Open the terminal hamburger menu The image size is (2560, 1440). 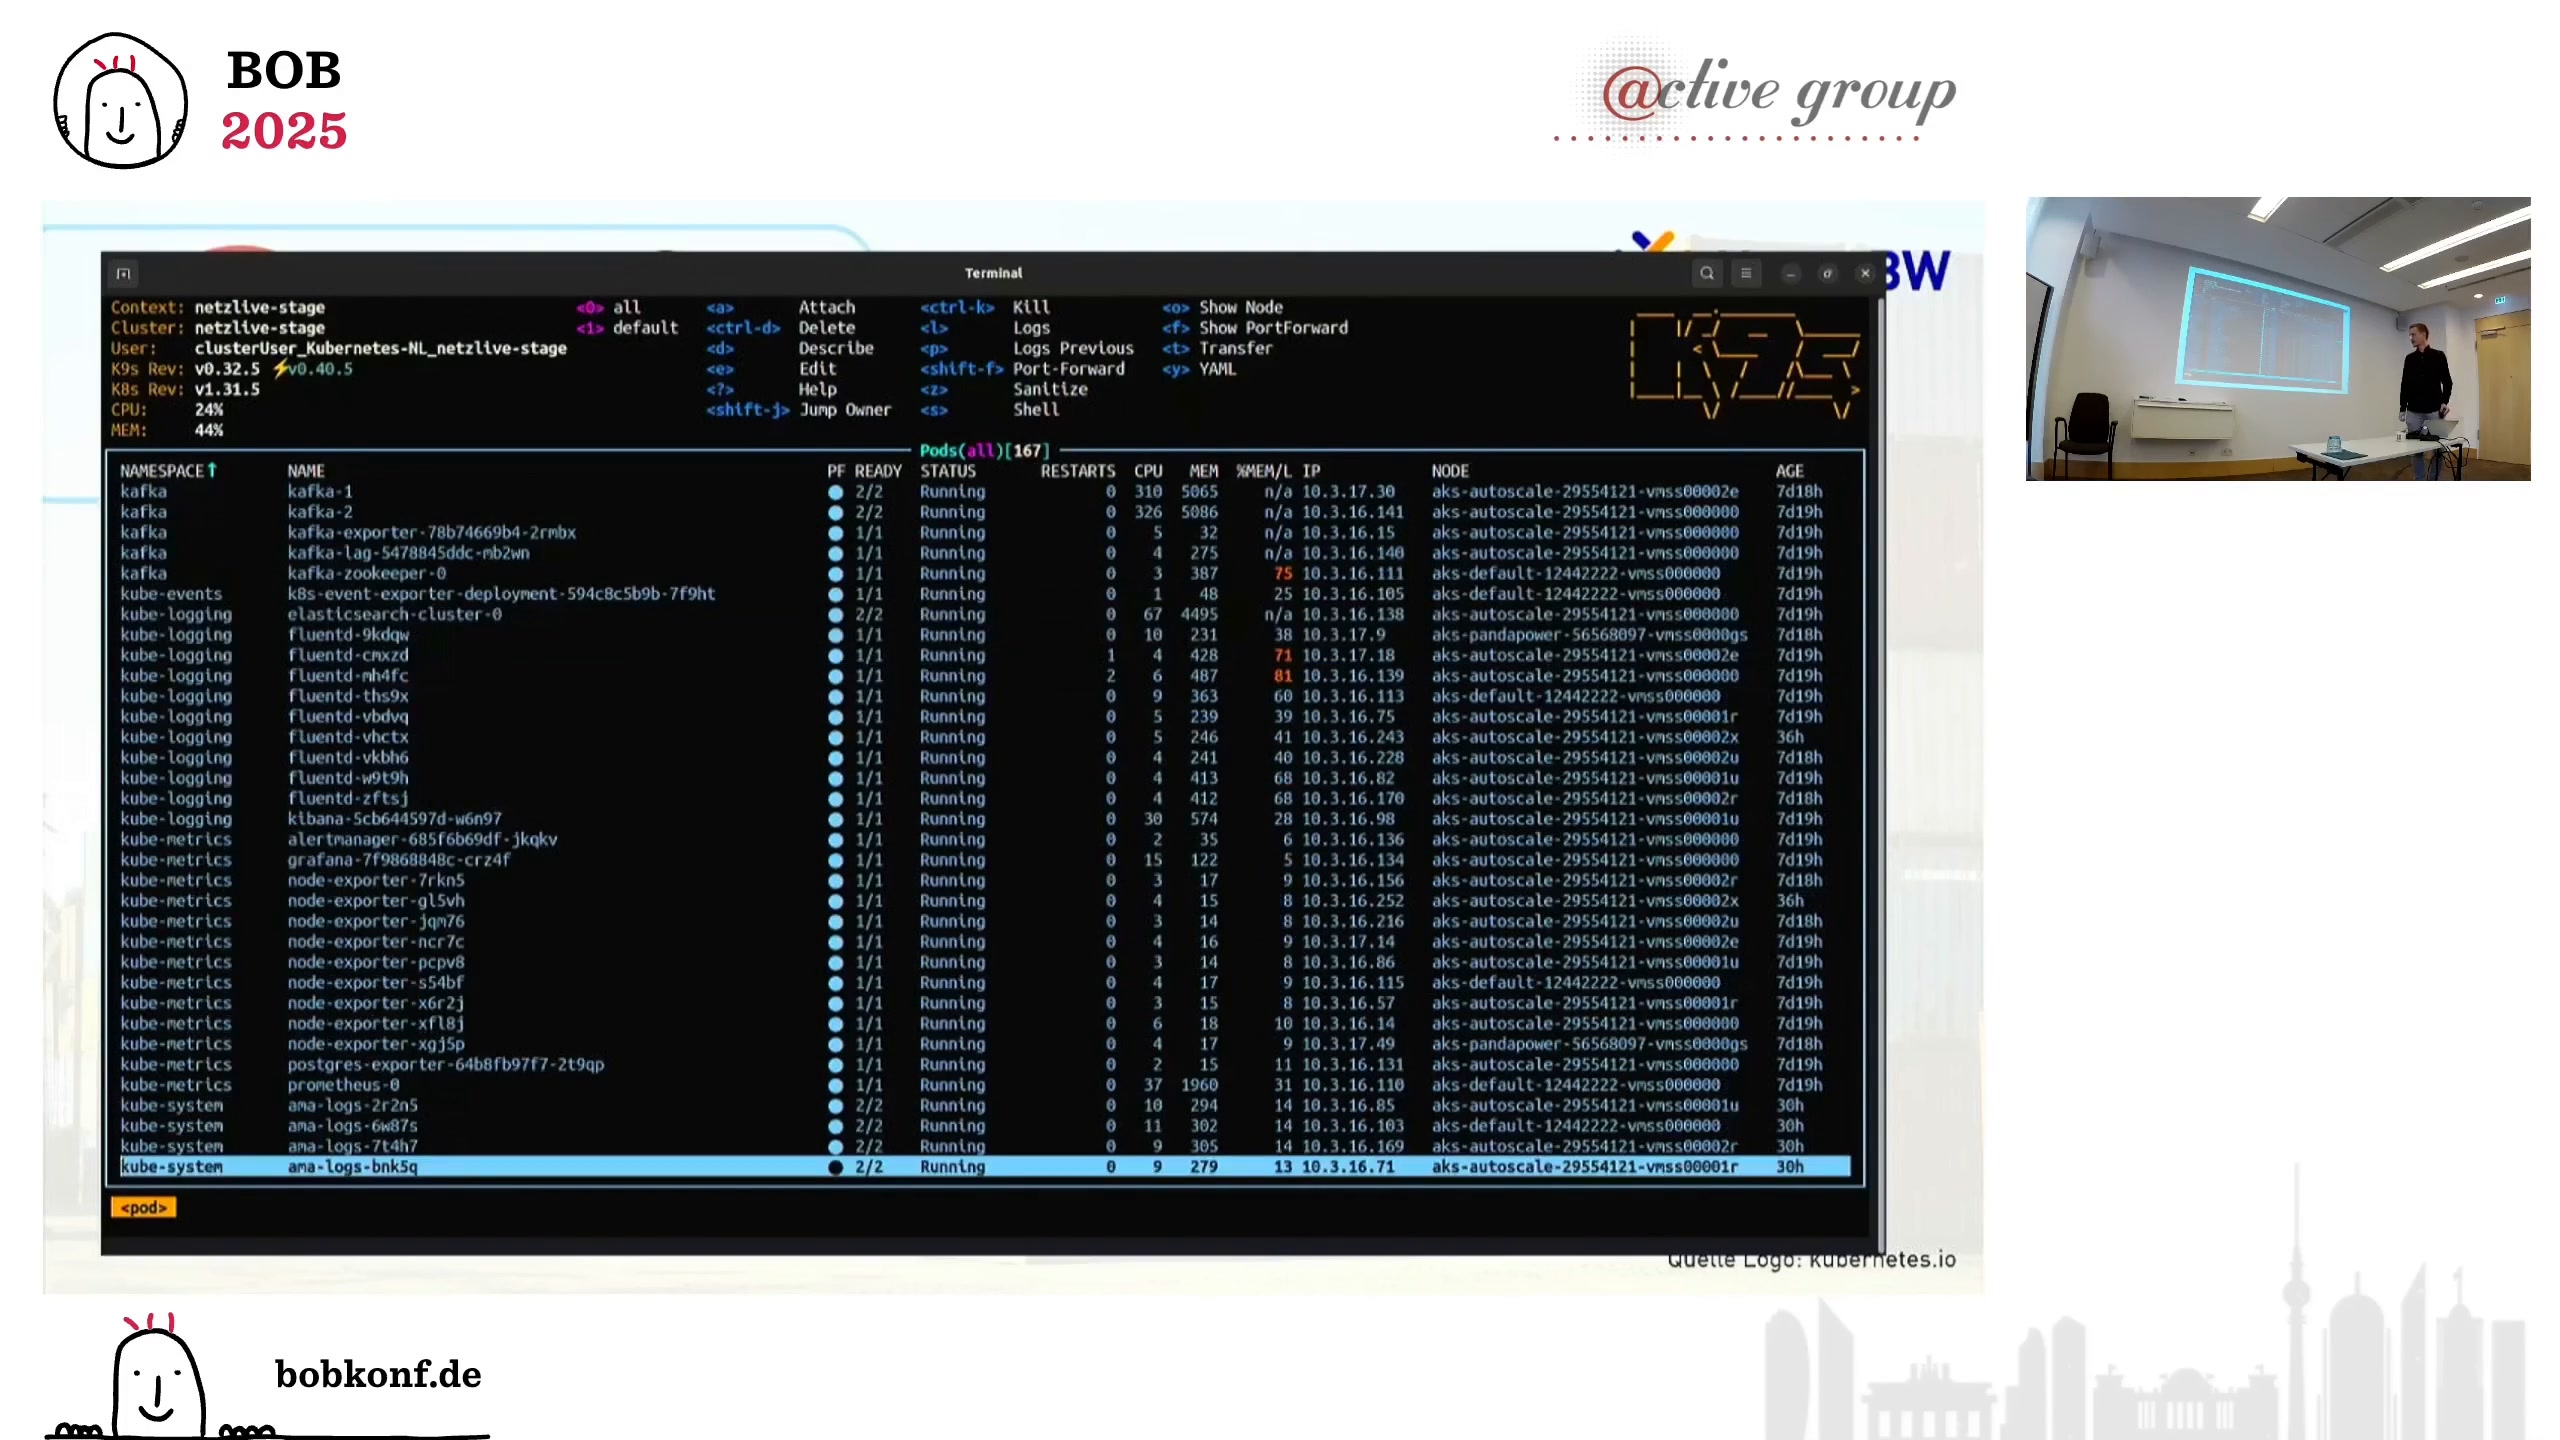click(x=1746, y=273)
